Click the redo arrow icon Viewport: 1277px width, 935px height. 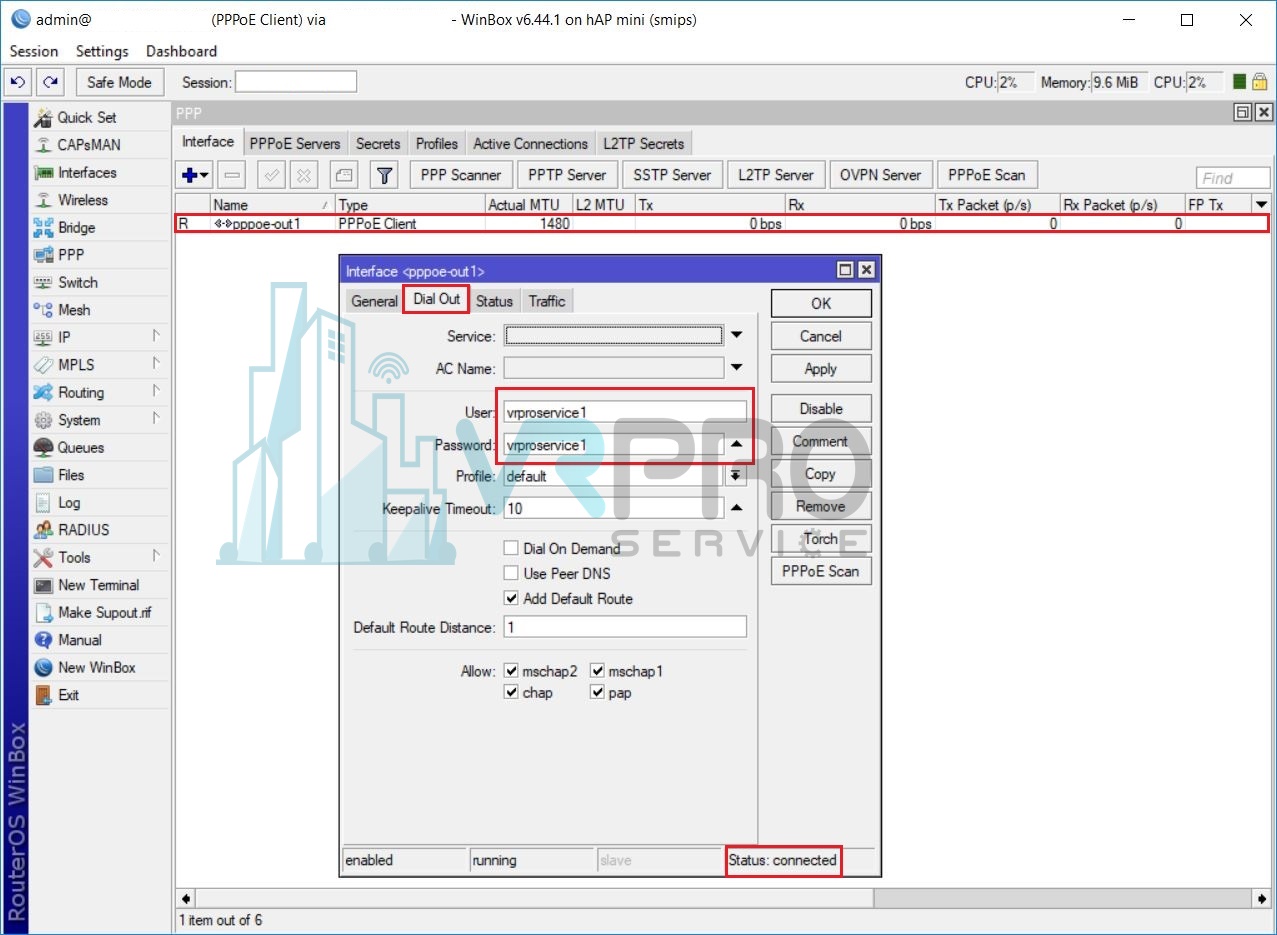pos(50,82)
